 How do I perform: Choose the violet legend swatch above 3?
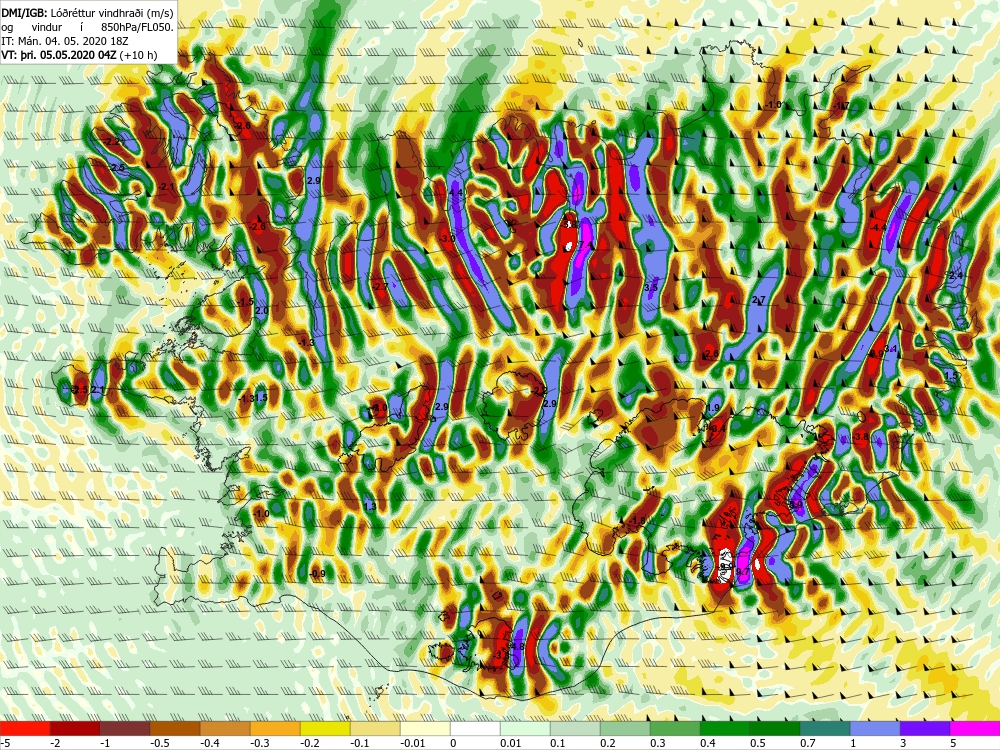point(925,728)
